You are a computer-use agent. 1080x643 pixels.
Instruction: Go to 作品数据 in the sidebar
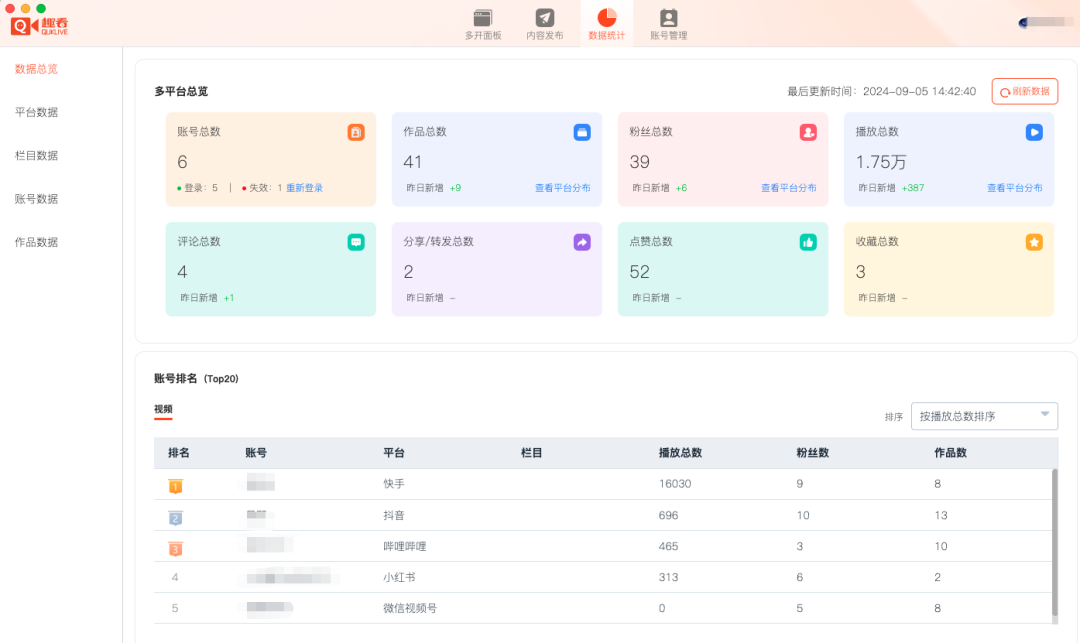click(x=37, y=242)
